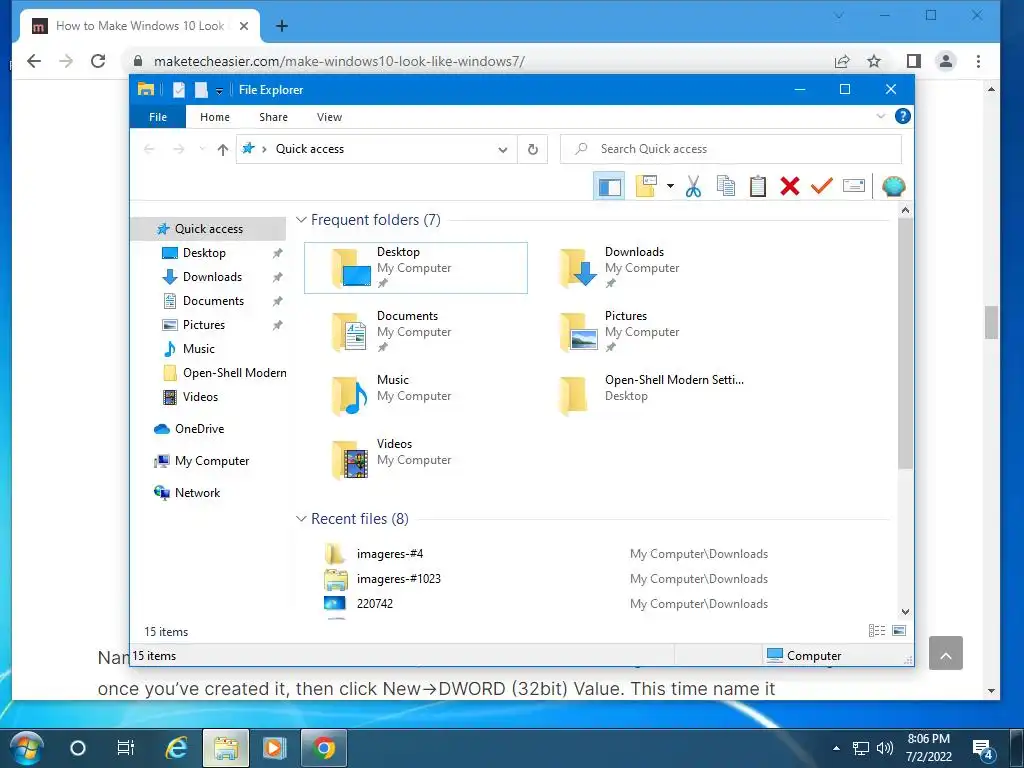Screen dimensions: 1024x768
Task: Click the red X Delete icon
Action: click(790, 186)
